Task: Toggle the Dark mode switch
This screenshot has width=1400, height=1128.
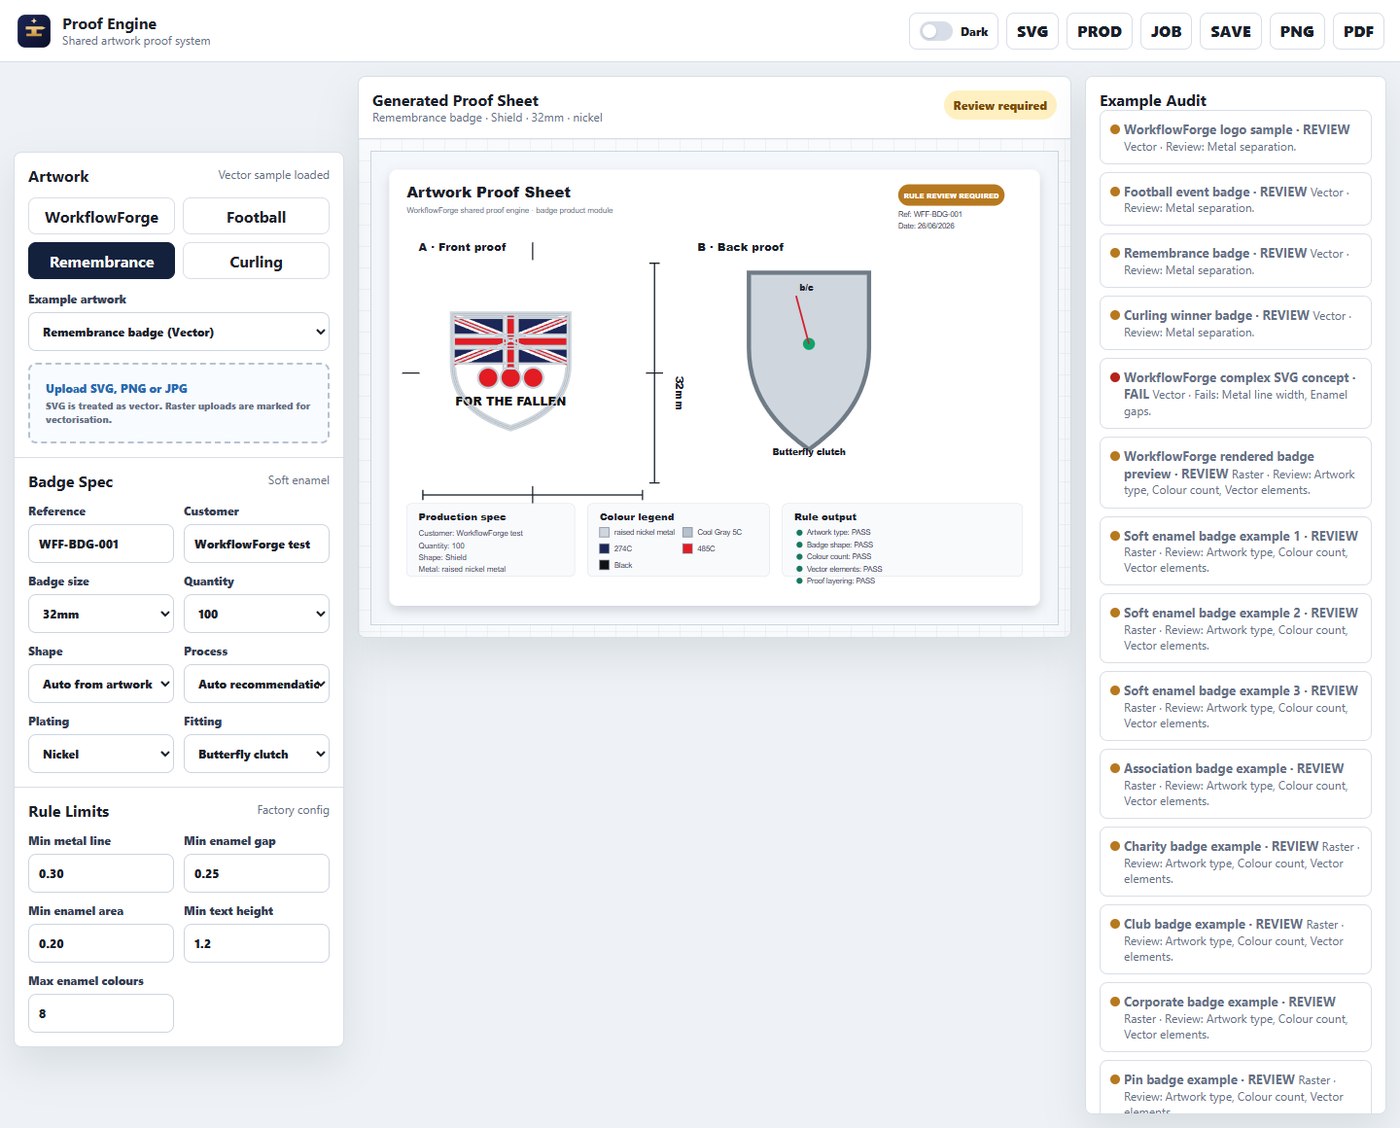Action: (x=936, y=32)
